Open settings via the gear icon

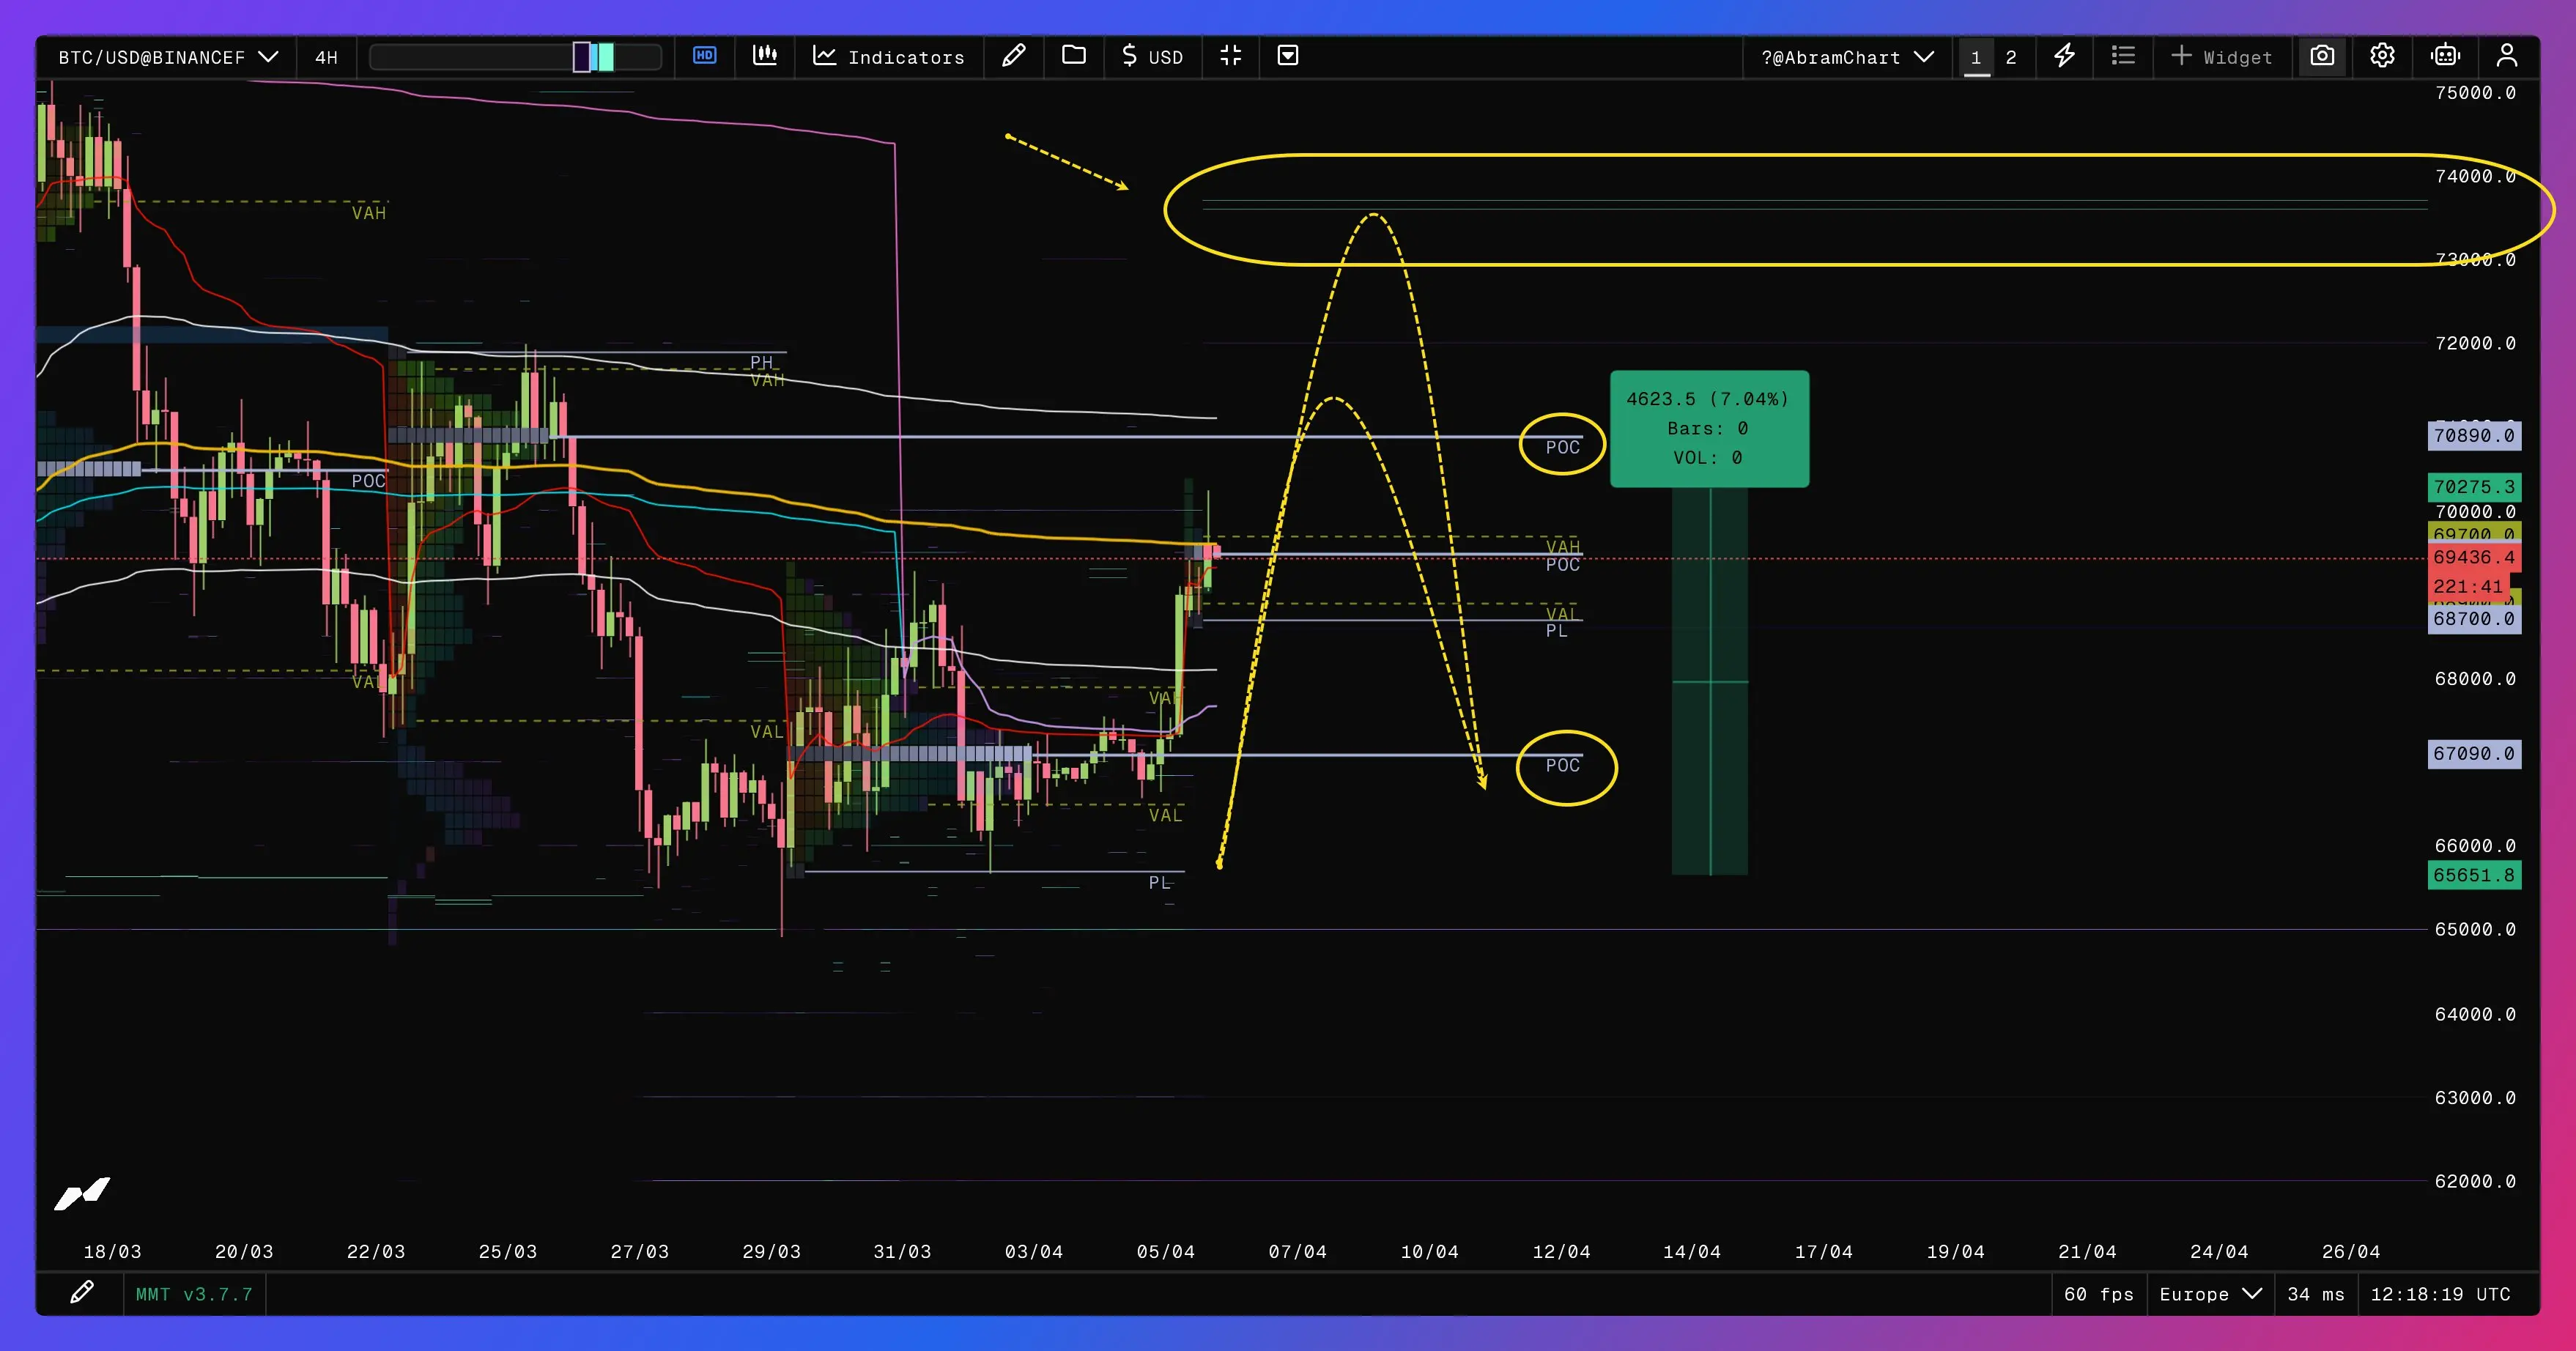(2382, 56)
